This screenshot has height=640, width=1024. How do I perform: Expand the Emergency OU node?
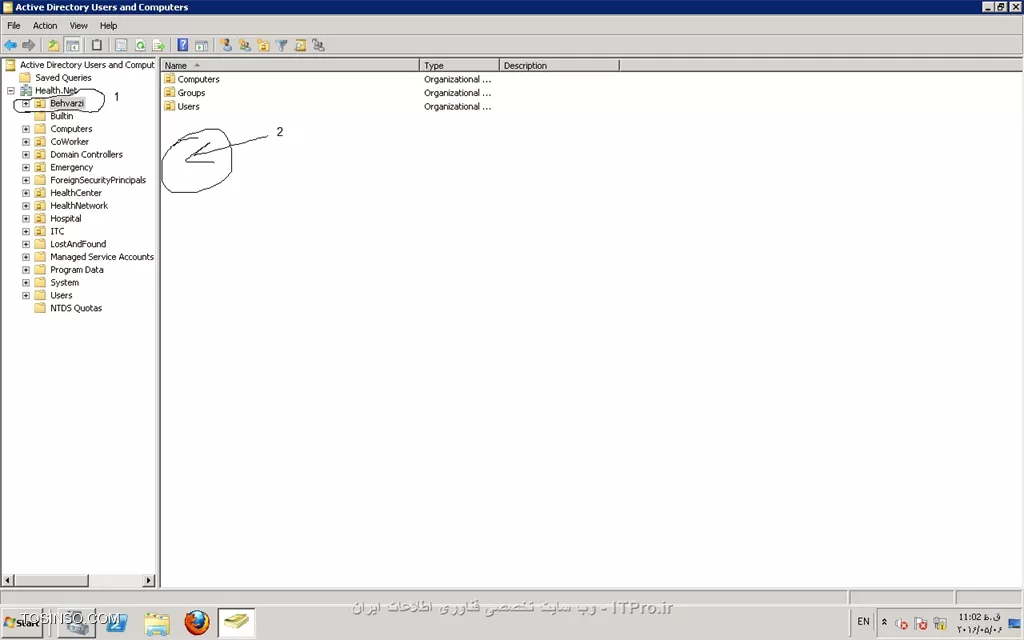[x=26, y=167]
